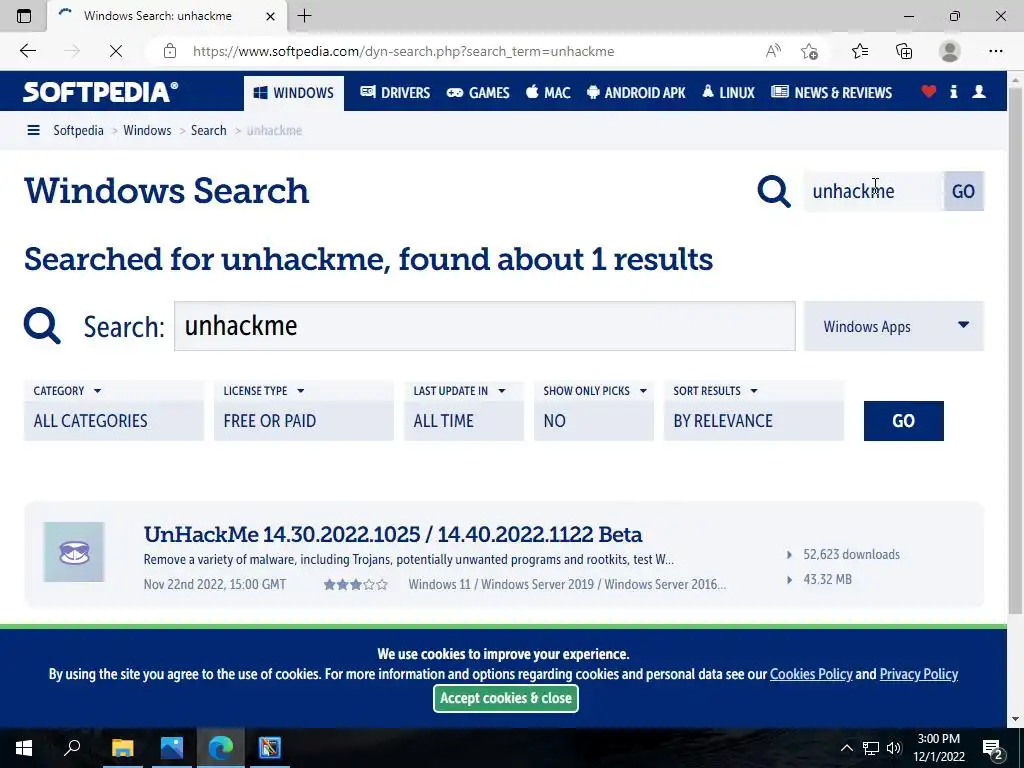Expand the LAST UPDATE IN filter

[460, 391]
